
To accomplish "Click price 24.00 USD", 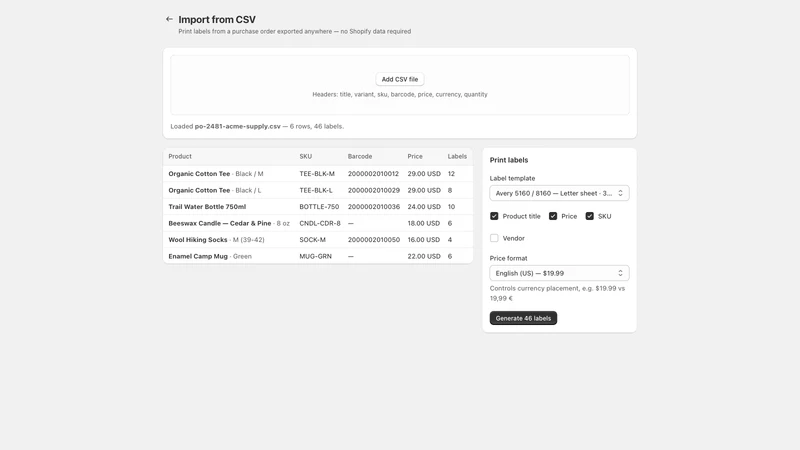I will point(424,207).
